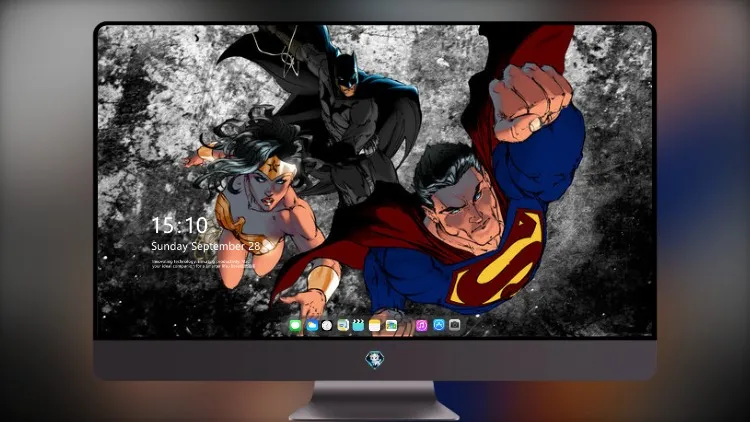750x422 pixels.
Task: Open the blue App Store icon
Action: 439,325
